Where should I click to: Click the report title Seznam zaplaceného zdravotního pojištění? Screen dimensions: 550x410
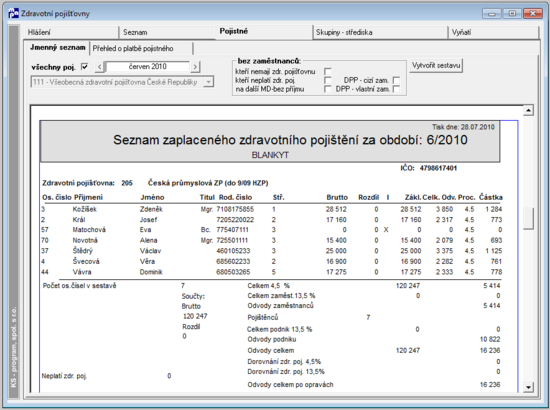coord(290,140)
